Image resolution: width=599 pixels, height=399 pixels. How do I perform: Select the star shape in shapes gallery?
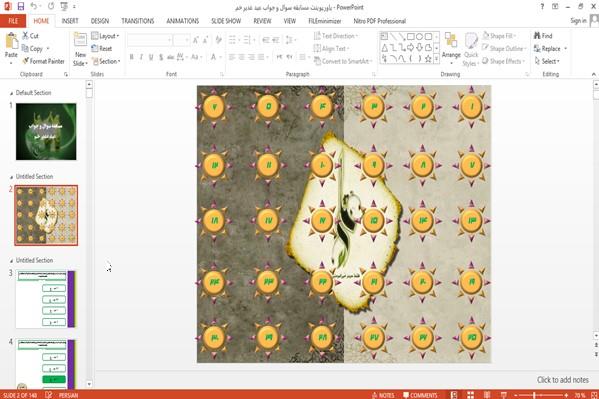coord(428,58)
